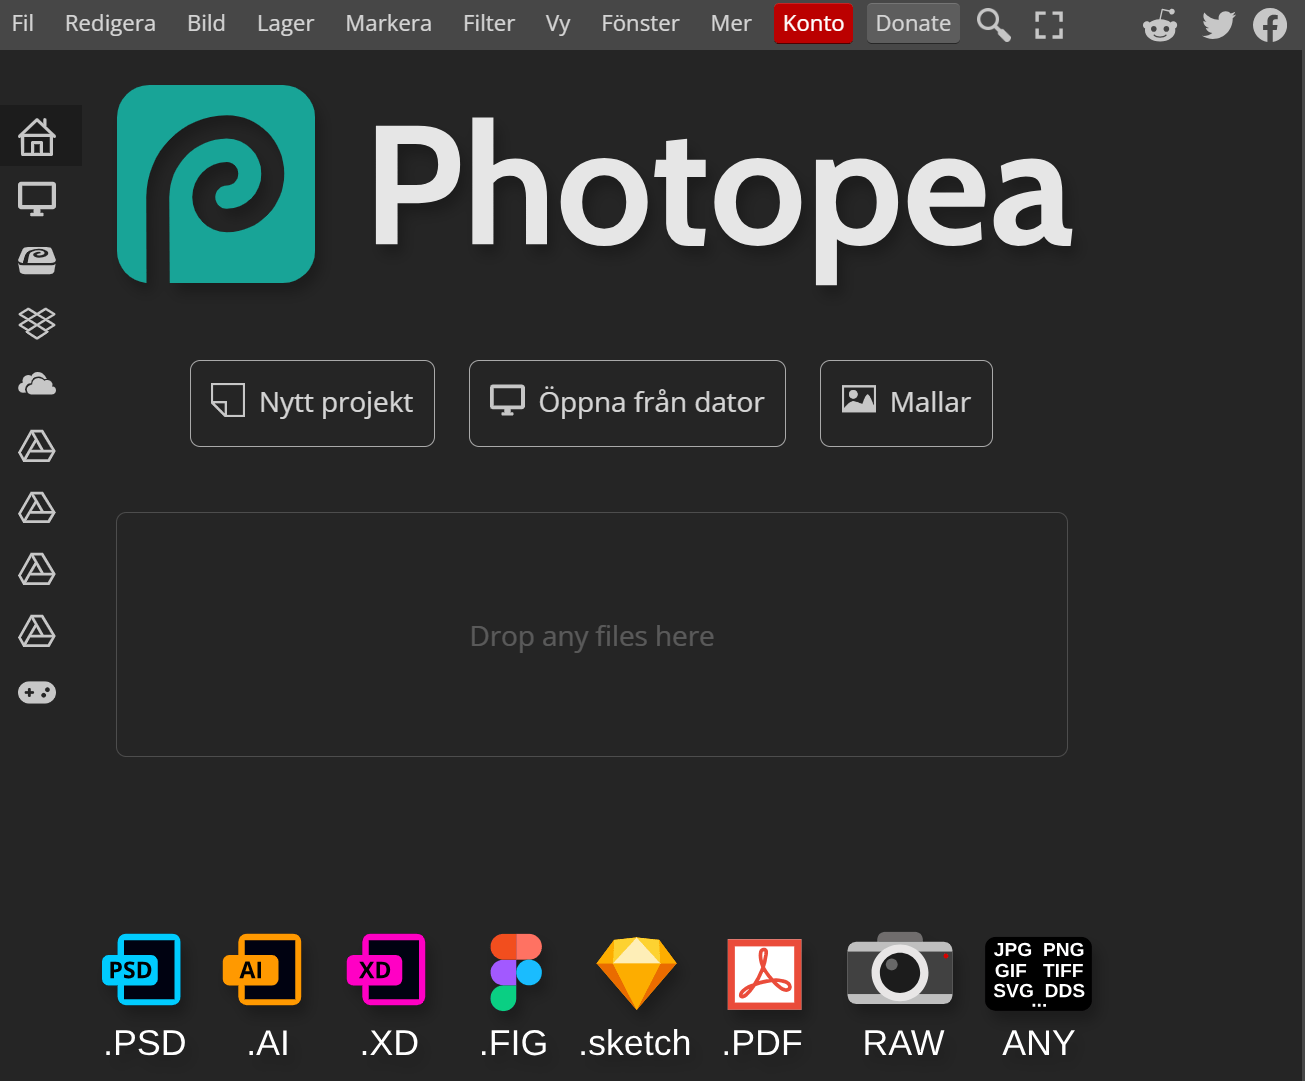Open the Twitter icon link
The image size is (1305, 1081).
click(x=1218, y=24)
